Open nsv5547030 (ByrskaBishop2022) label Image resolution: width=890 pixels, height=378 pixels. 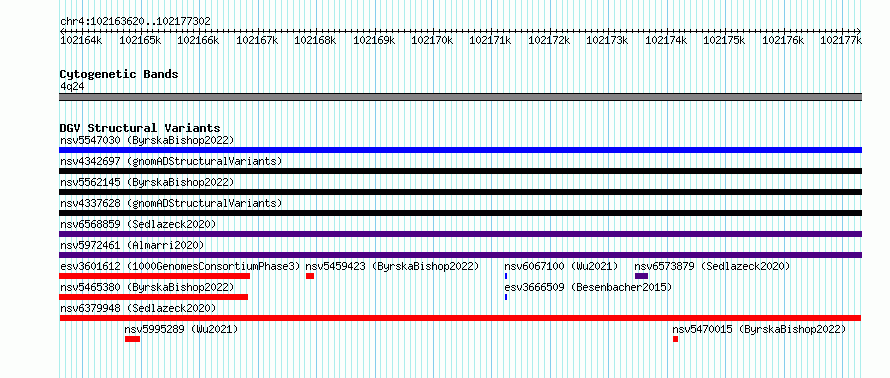point(147,140)
